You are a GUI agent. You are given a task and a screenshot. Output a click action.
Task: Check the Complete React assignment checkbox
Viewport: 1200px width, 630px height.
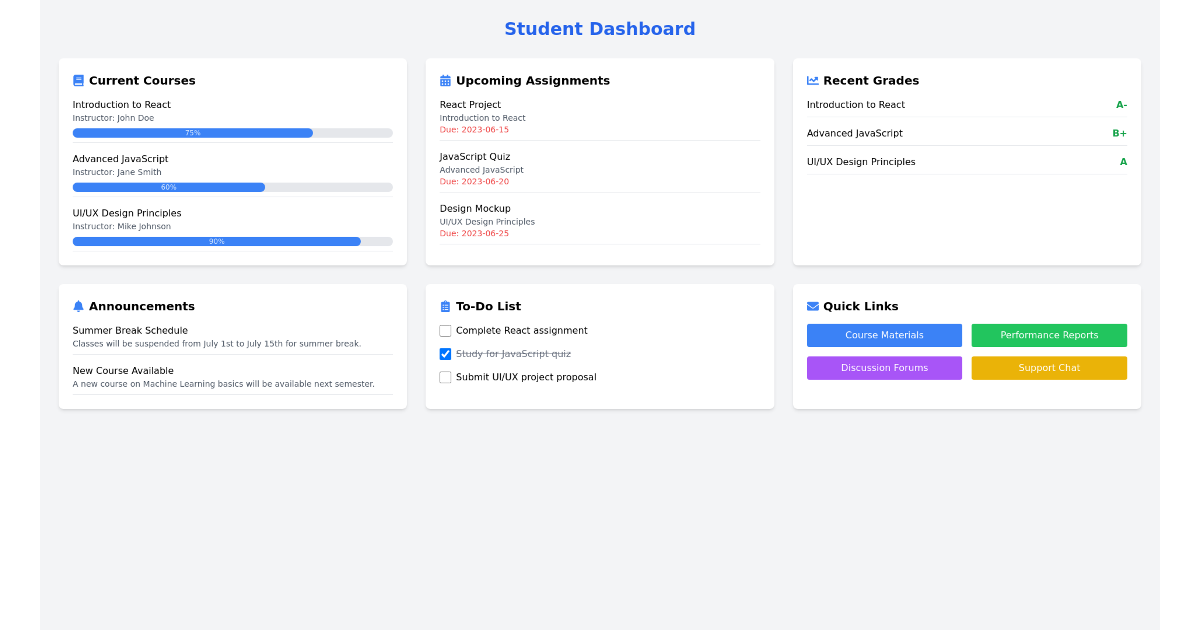[x=445, y=330]
